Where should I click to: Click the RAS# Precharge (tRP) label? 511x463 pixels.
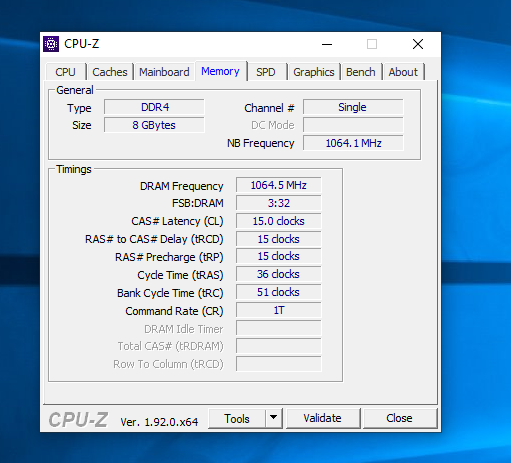[x=169, y=257]
